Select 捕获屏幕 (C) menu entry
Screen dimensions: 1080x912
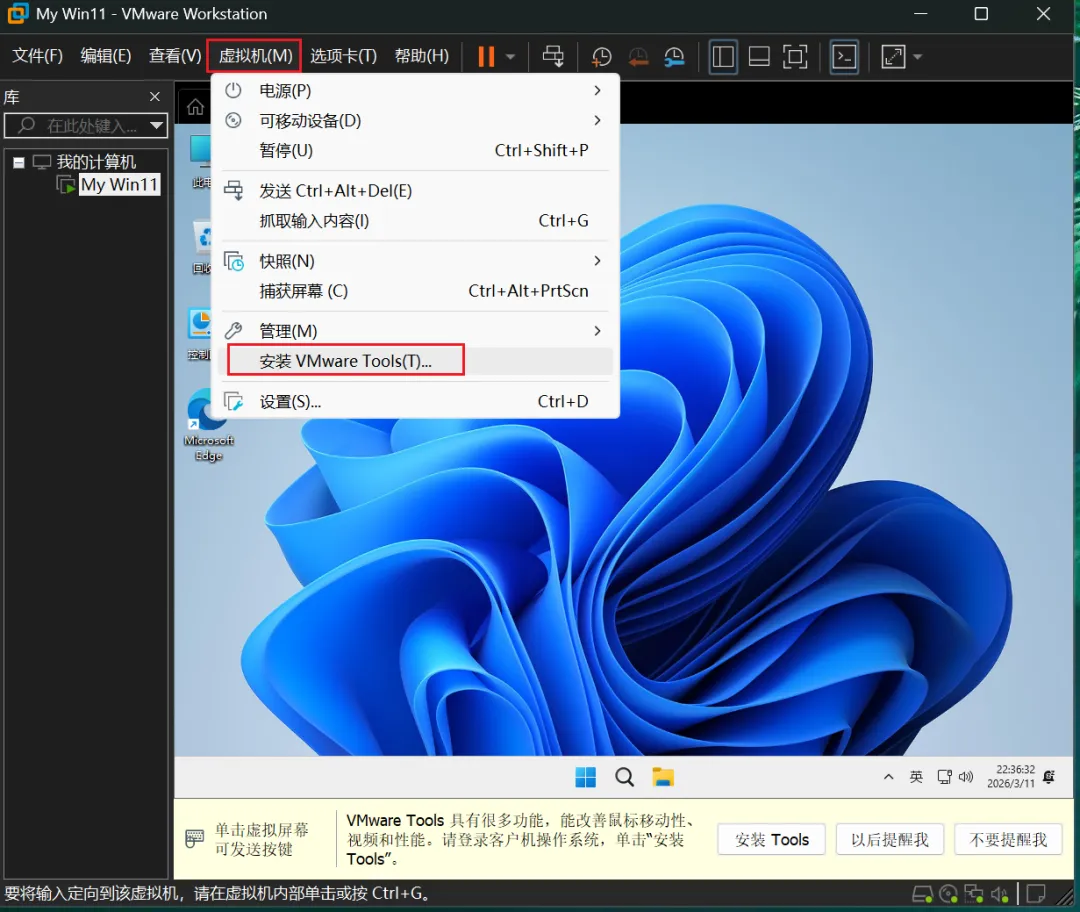[x=415, y=291]
